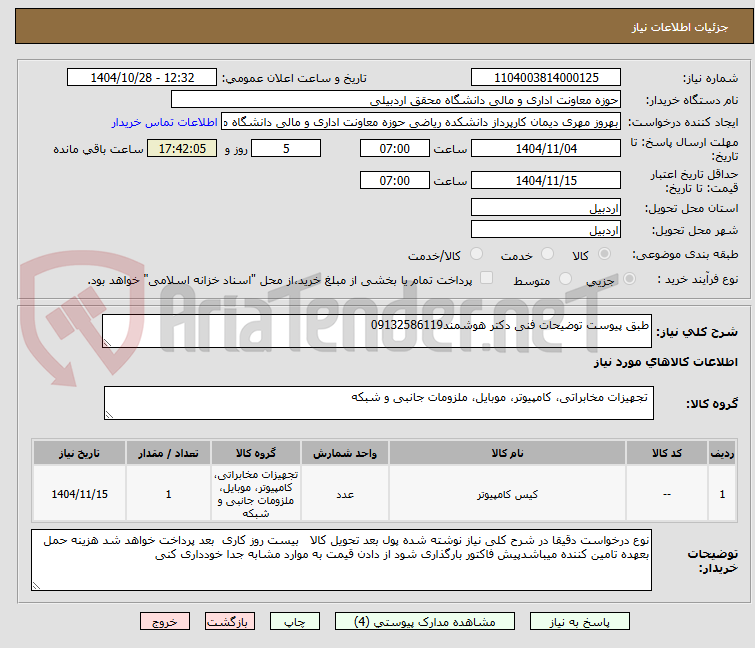Screen dimensions: 755x648
Task: Open 'مشاهده مدارک پیوستی (4)' attachments
Action: [425, 622]
